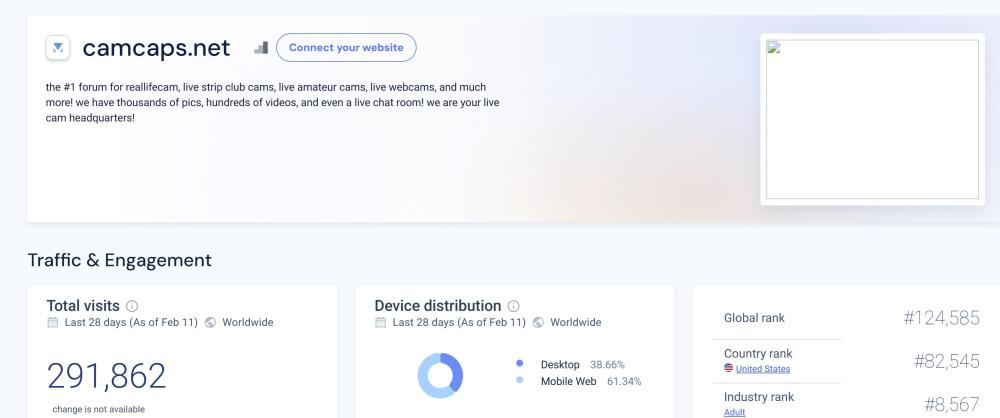The image size is (1000, 418).
Task: Show info tooltip for Total visits
Action: pyautogui.click(x=132, y=306)
